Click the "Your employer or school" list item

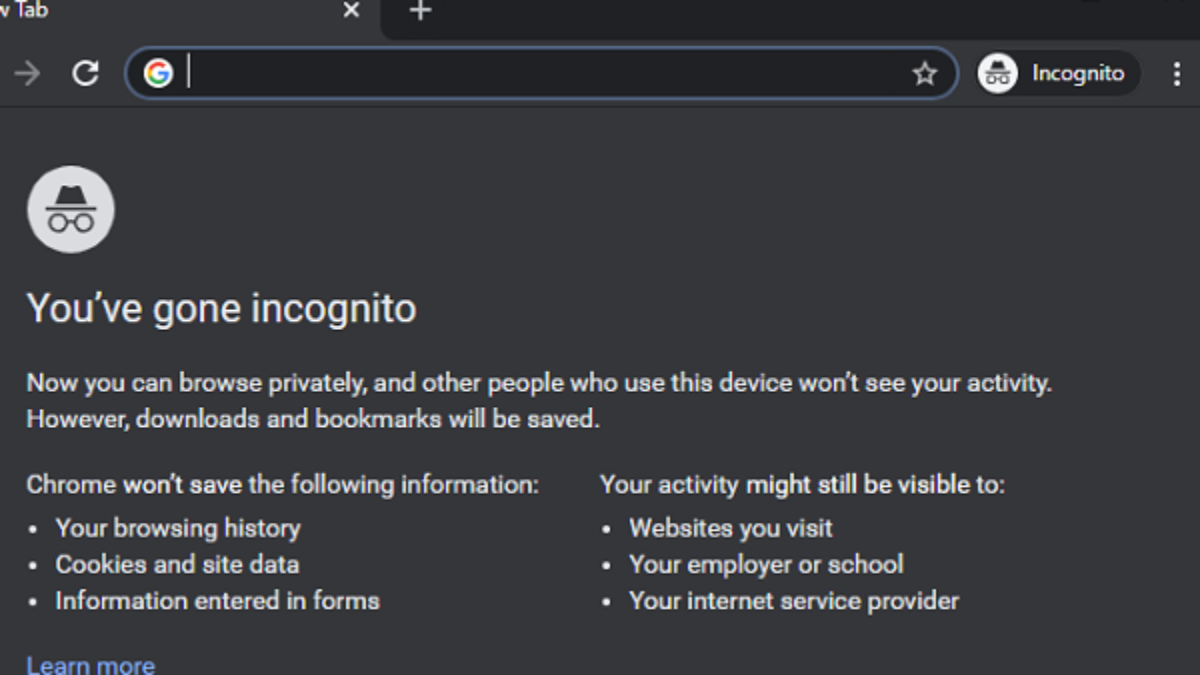766,564
